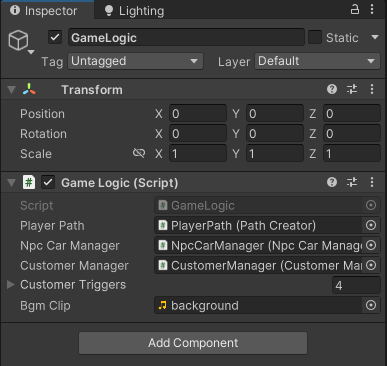Open object picker for Npc Car Manager
Viewport: 387px width, 366px height.
tap(371, 245)
